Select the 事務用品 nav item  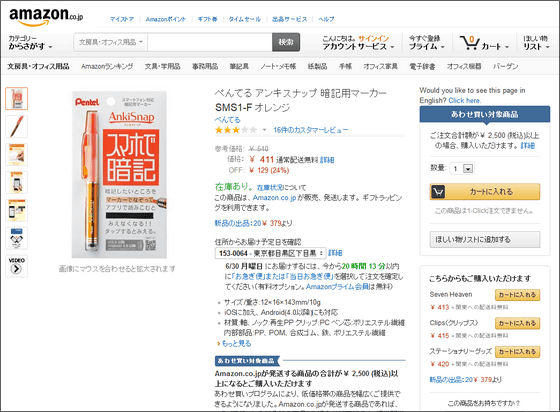click(205, 66)
